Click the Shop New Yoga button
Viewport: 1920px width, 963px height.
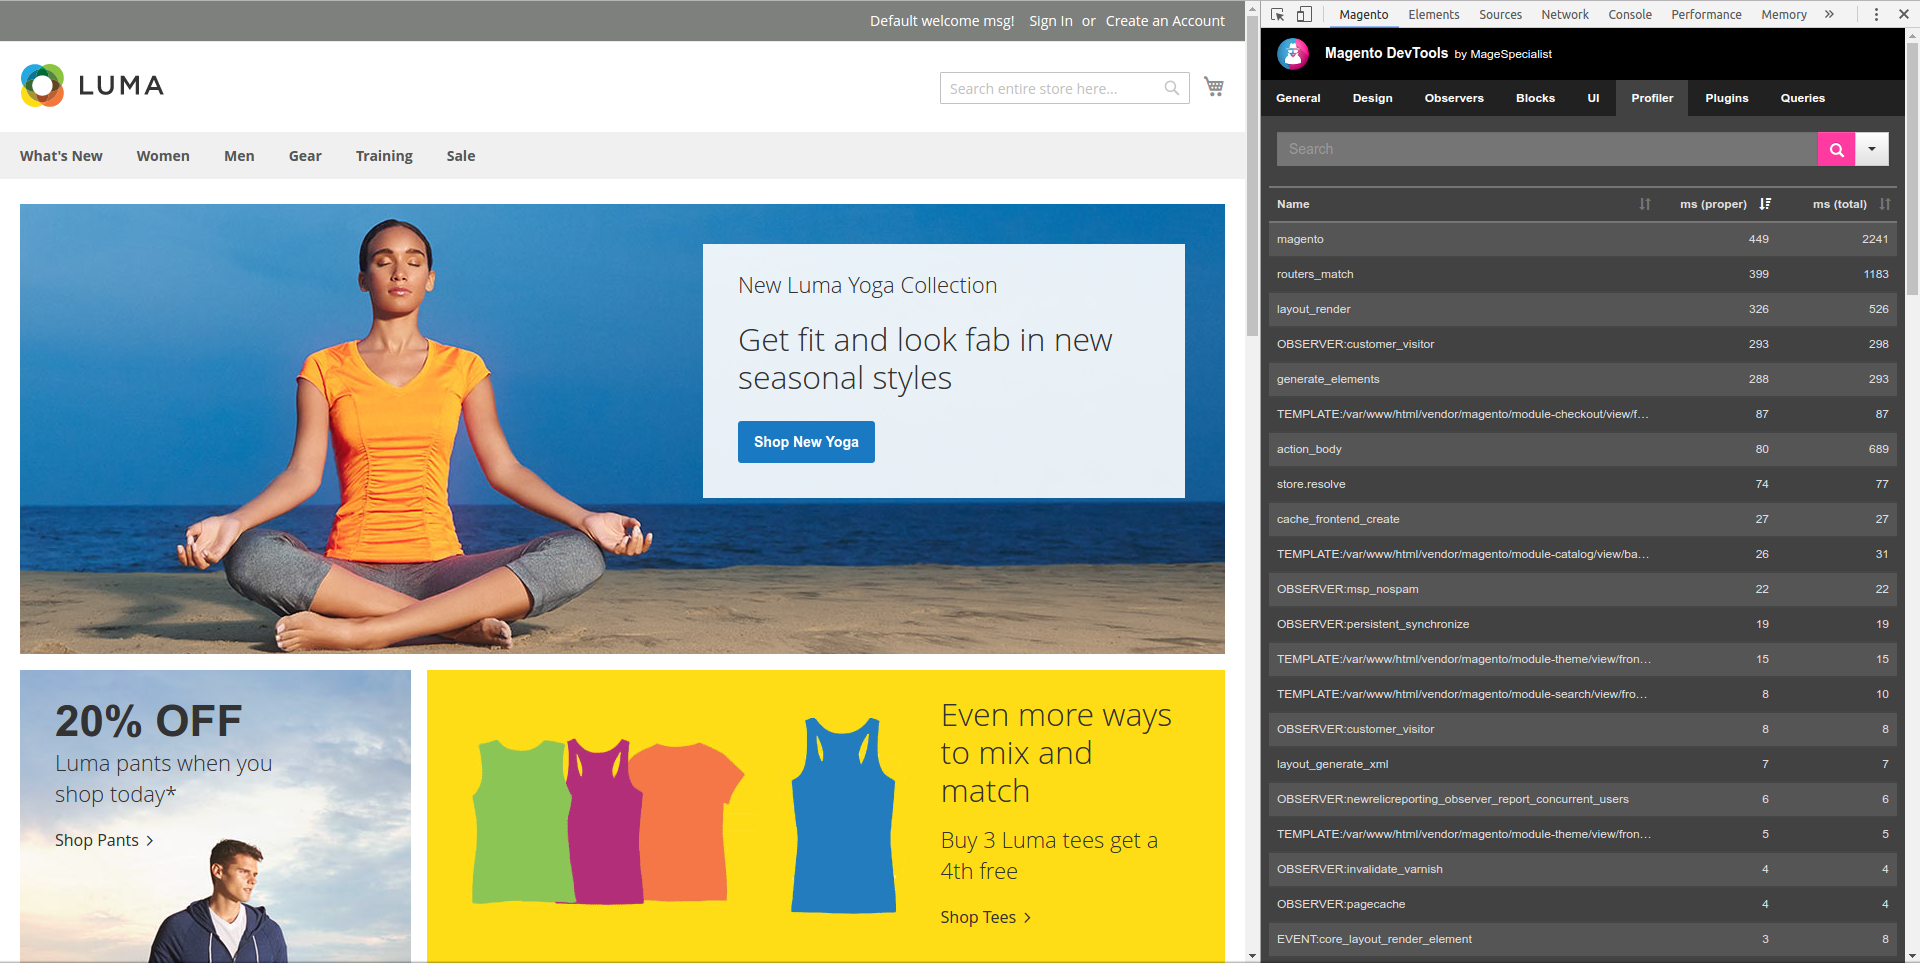tap(806, 442)
